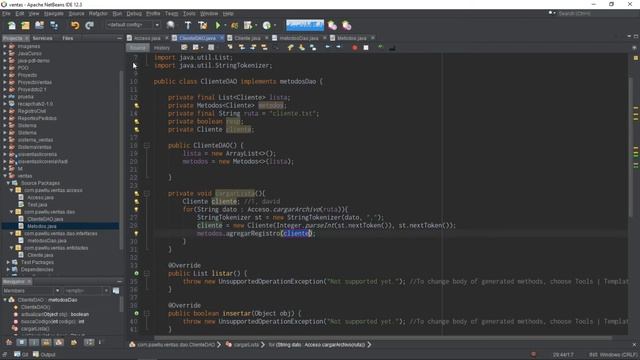Click the Undo arrow icon
640x360 pixels.
tap(75, 25)
